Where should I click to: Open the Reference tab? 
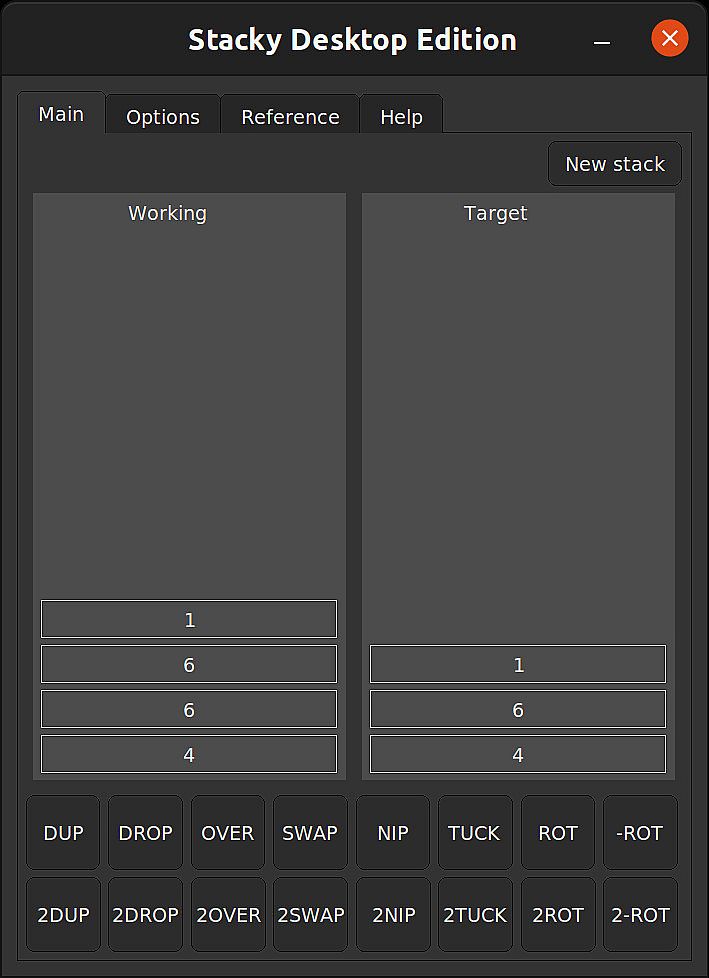(x=290, y=117)
